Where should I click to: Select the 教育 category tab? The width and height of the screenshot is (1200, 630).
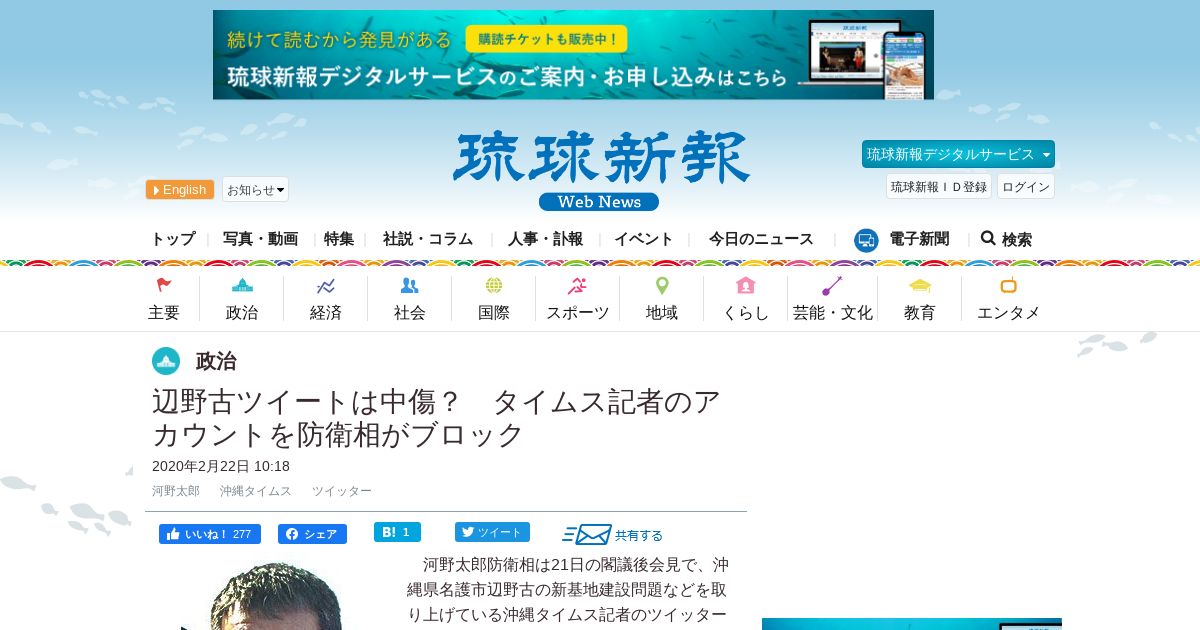pos(920,313)
